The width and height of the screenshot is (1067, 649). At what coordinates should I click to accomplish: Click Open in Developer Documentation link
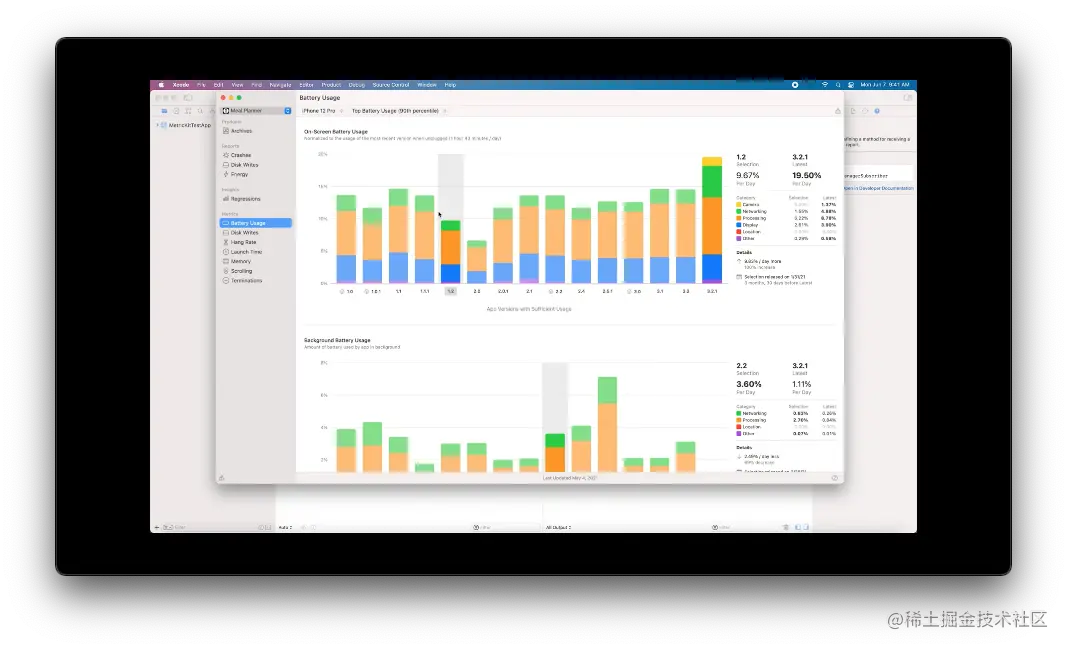(879, 188)
